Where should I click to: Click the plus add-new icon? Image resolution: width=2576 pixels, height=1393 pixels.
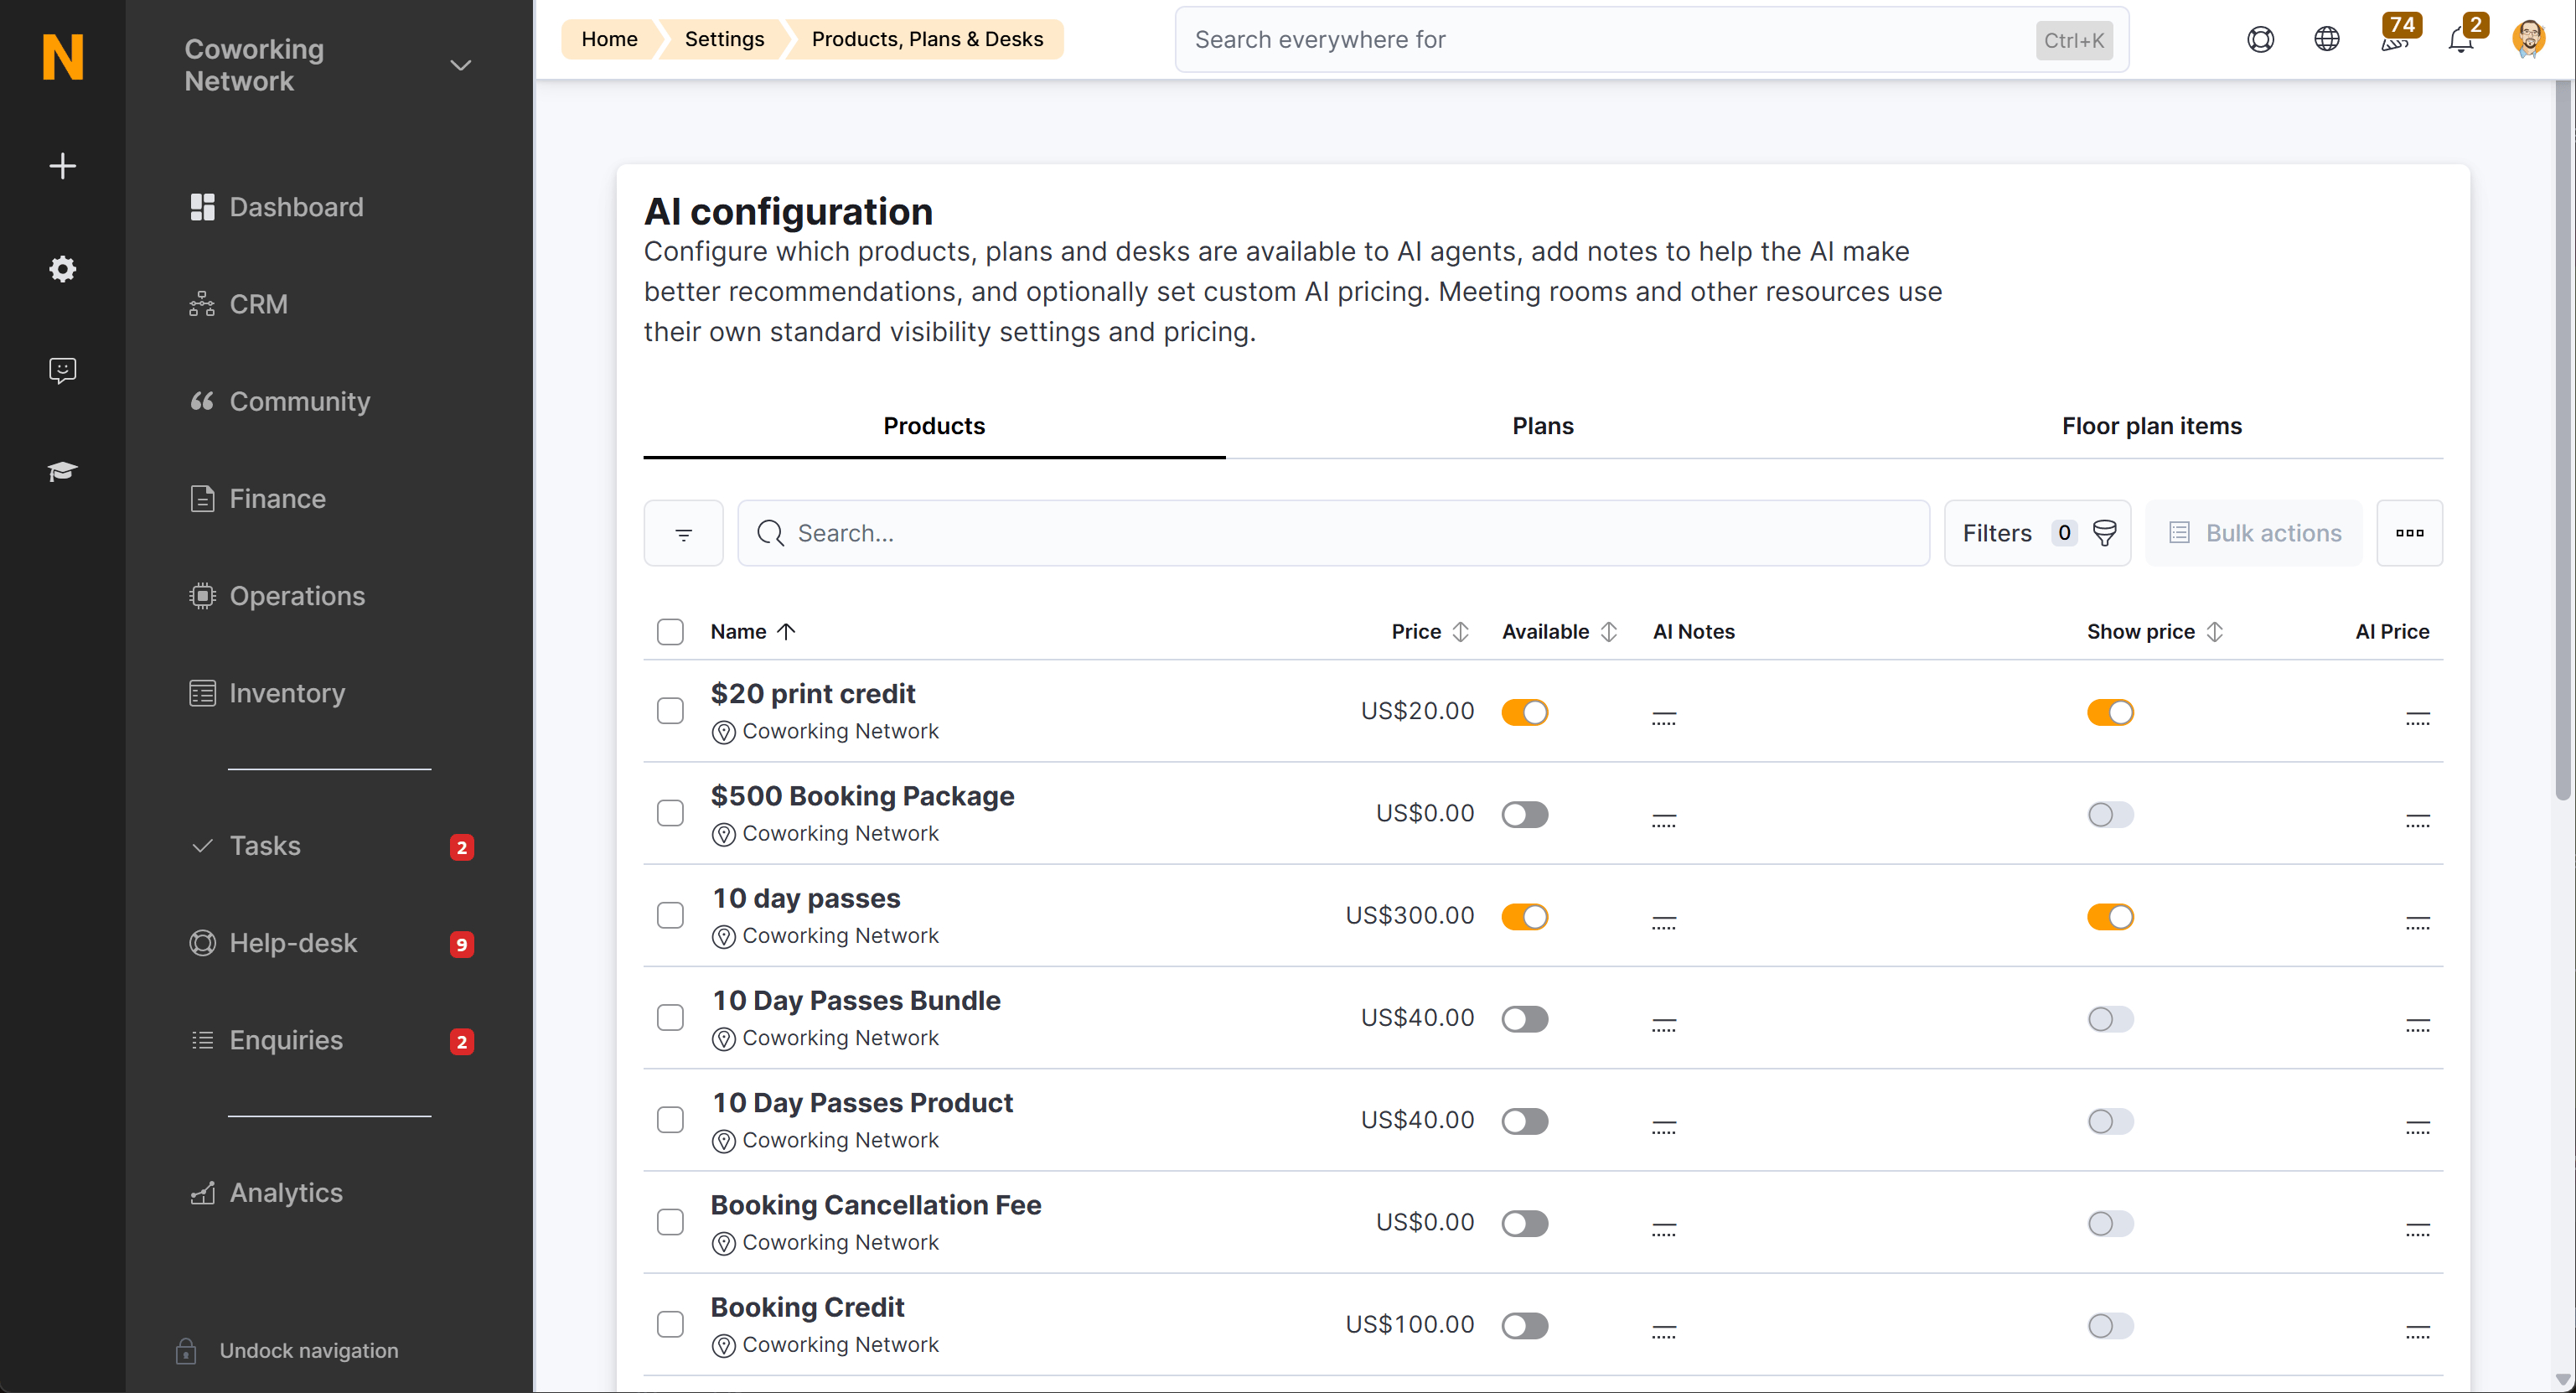[x=62, y=165]
